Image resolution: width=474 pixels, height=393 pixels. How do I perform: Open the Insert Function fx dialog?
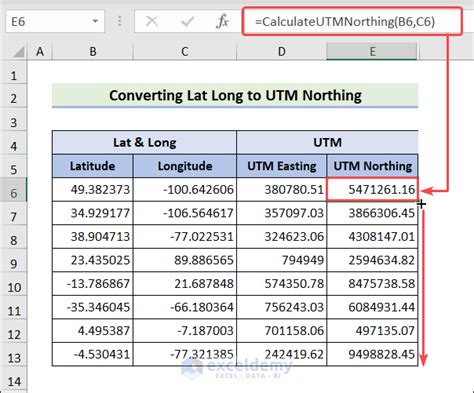(x=222, y=22)
